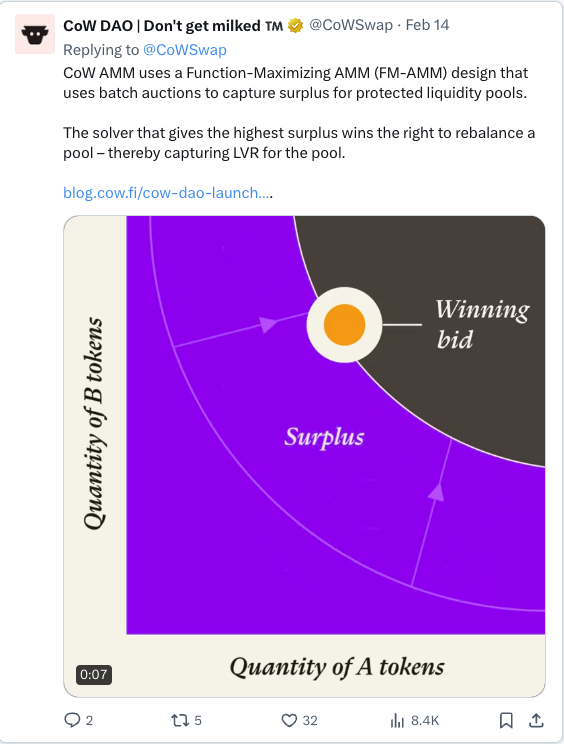Open the Feb 14 timestamp permalink
The image size is (564, 744).
click(427, 25)
